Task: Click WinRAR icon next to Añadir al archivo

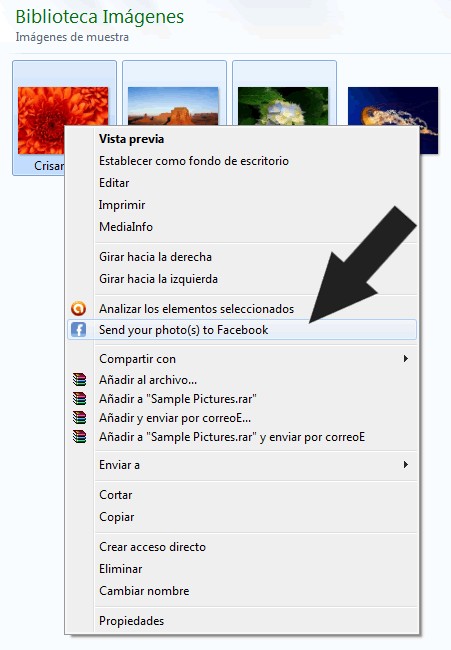Action: (x=79, y=379)
